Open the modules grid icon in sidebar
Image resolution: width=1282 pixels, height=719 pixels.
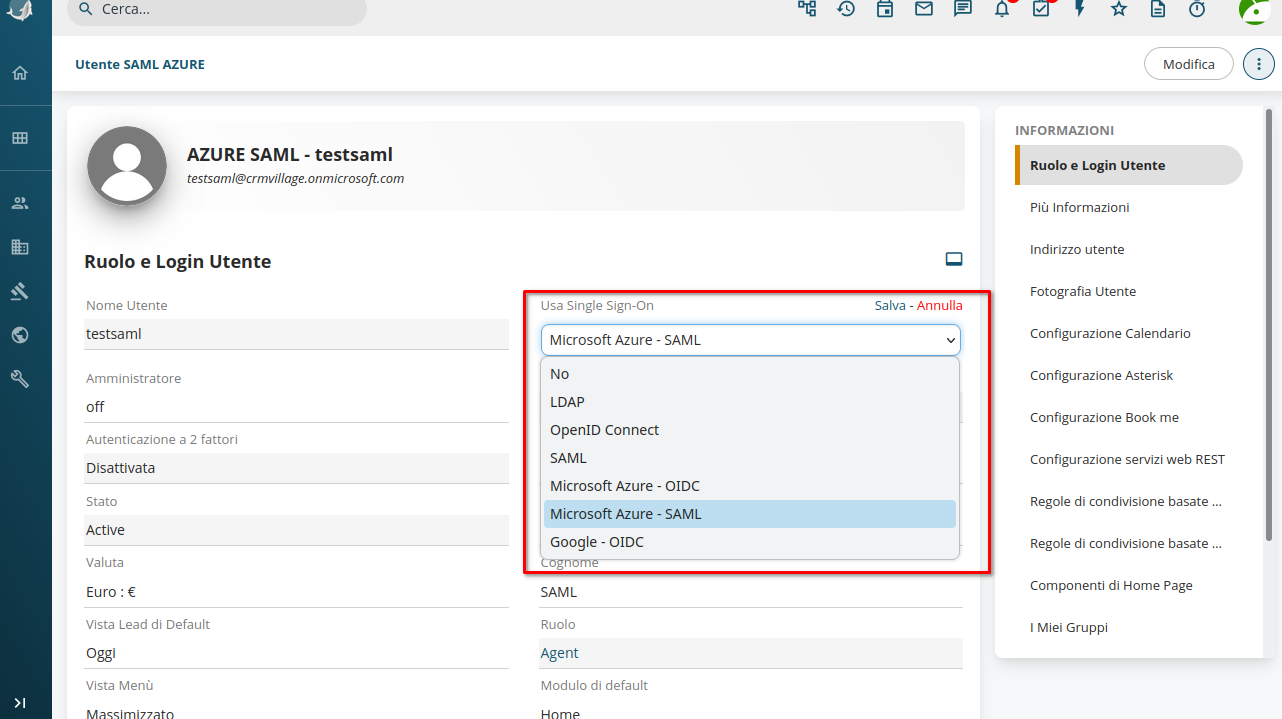click(20, 138)
